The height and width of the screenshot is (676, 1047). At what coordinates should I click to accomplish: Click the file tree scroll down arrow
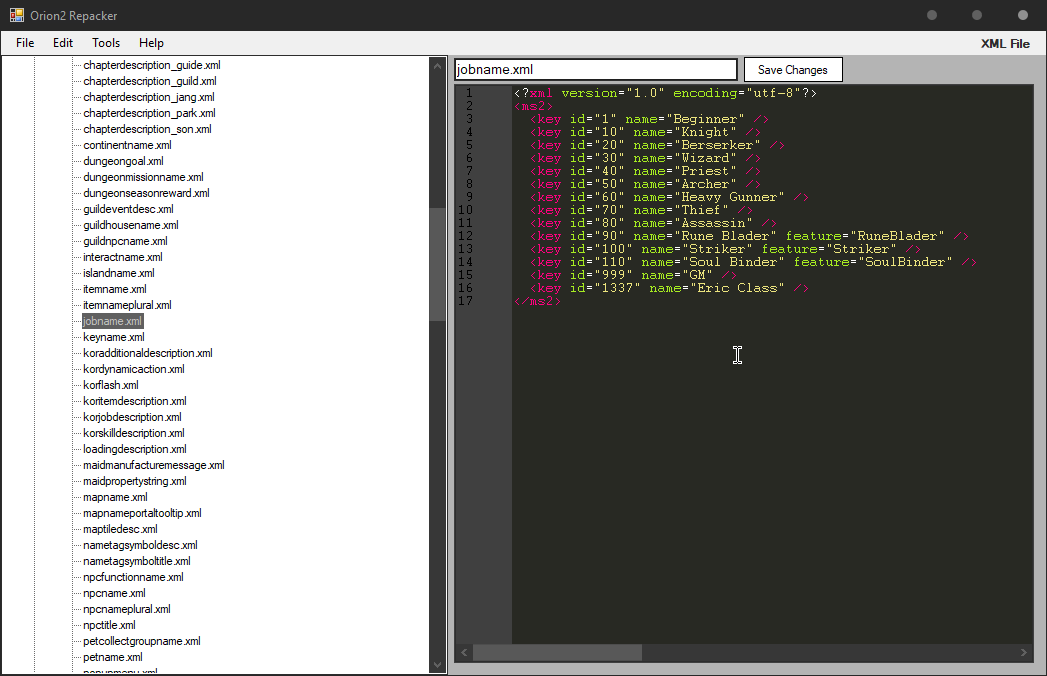[437, 665]
